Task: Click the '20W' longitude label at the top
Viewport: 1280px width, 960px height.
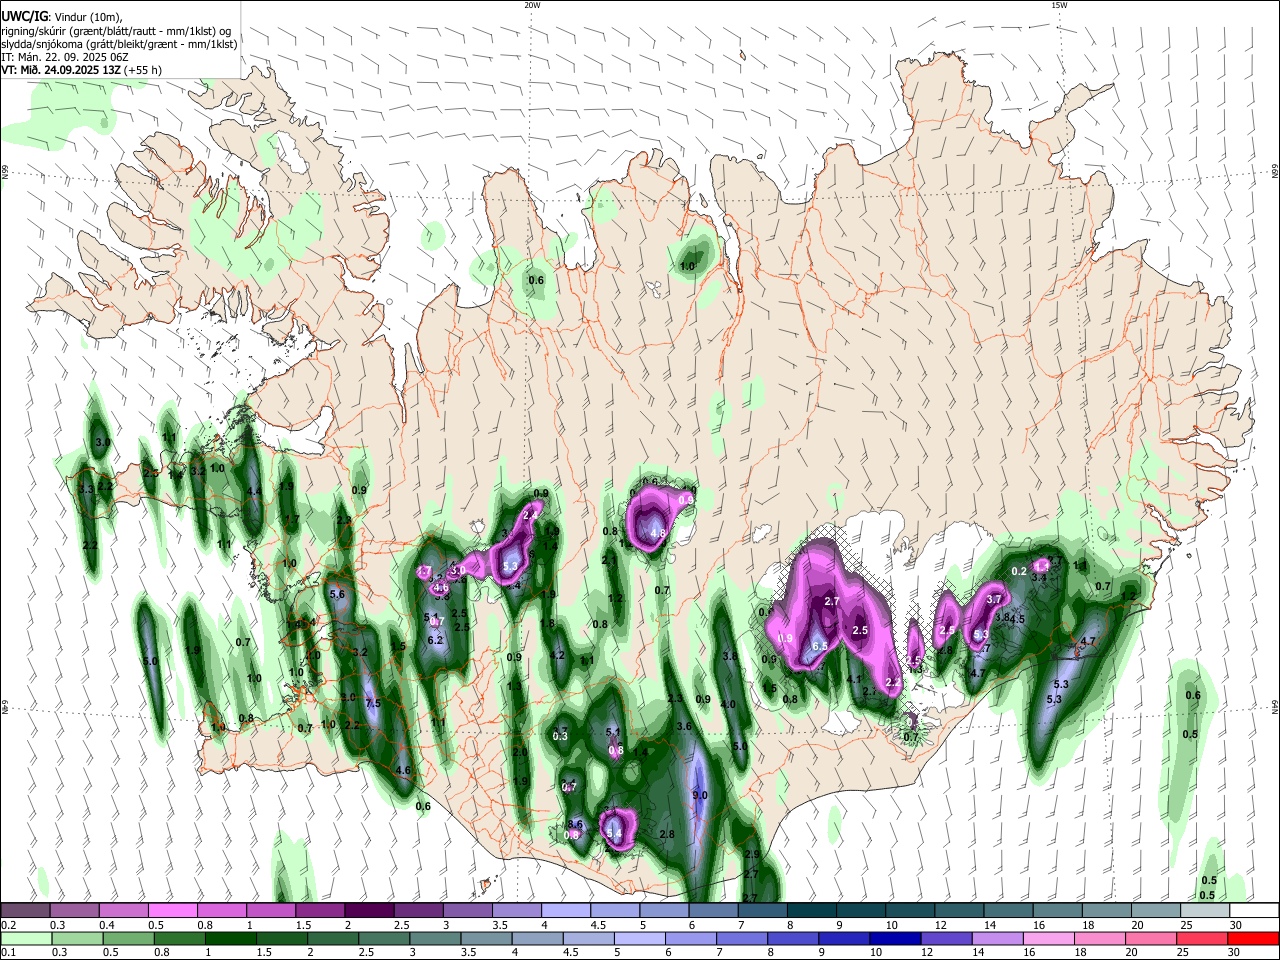Action: pos(532,5)
